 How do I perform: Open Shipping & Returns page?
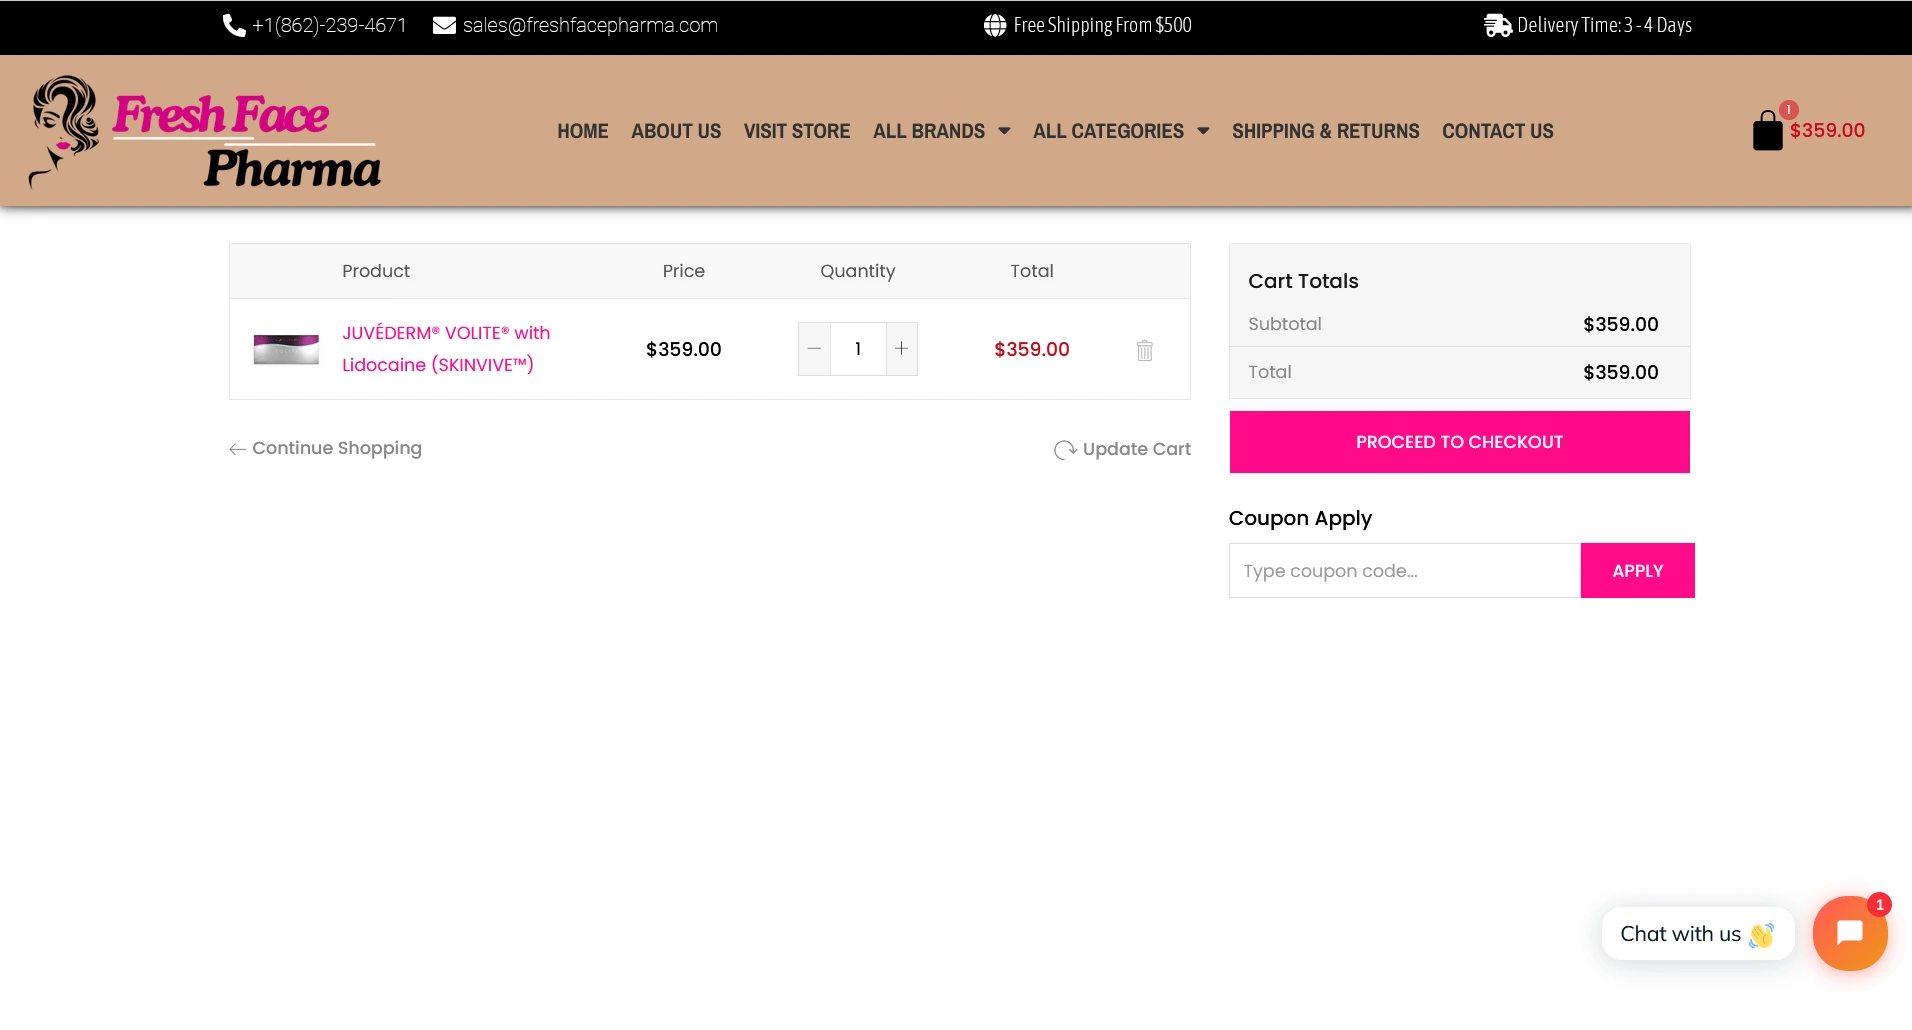[x=1325, y=131]
